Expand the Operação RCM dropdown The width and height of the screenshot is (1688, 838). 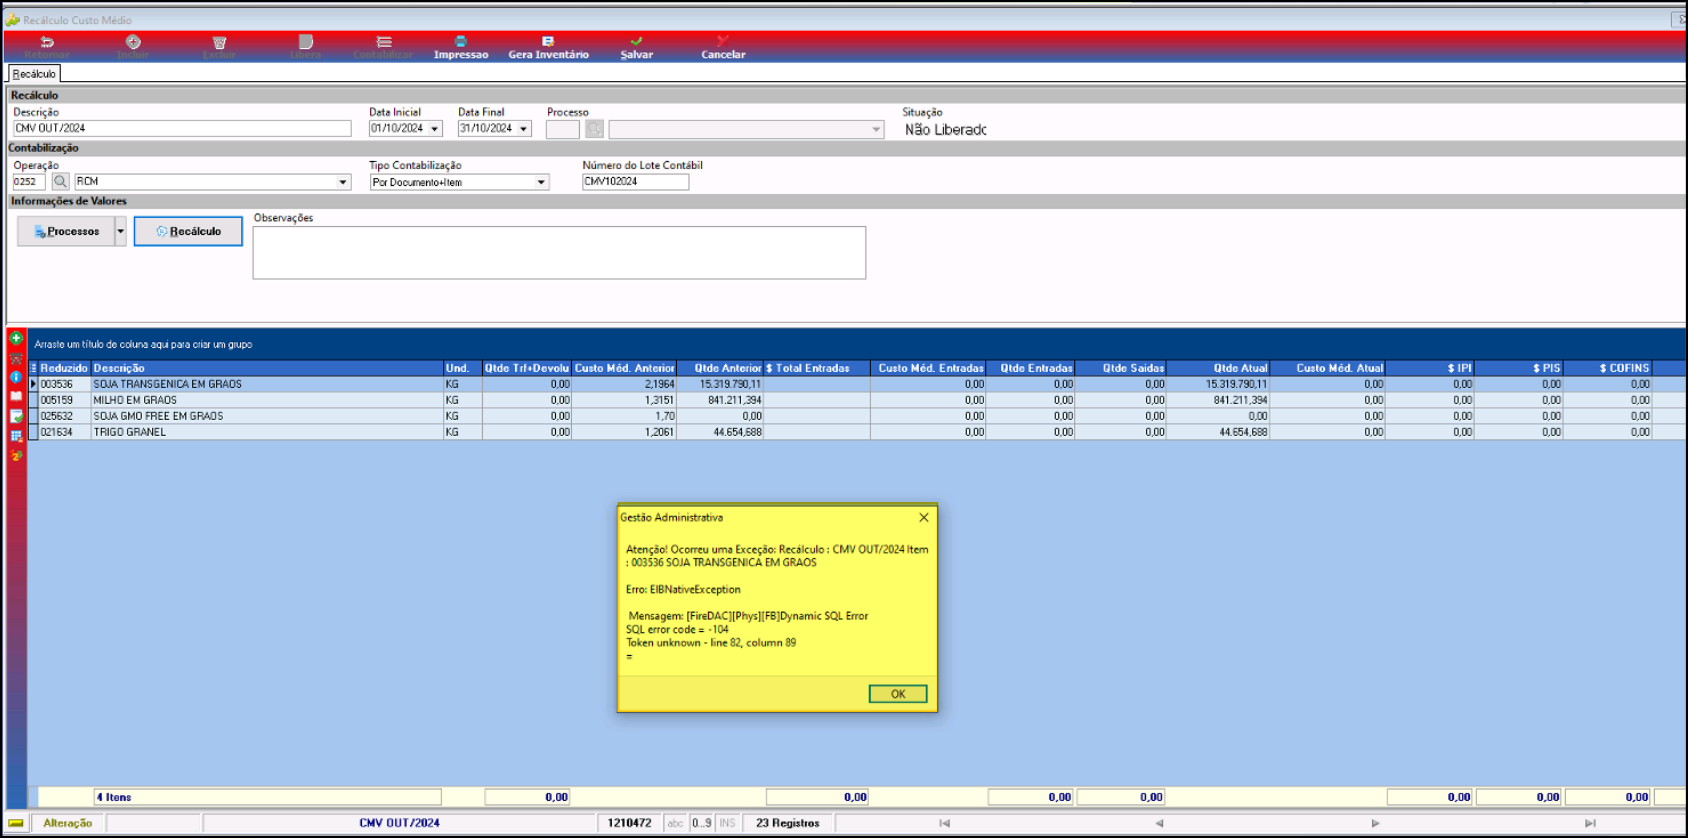[x=343, y=182]
